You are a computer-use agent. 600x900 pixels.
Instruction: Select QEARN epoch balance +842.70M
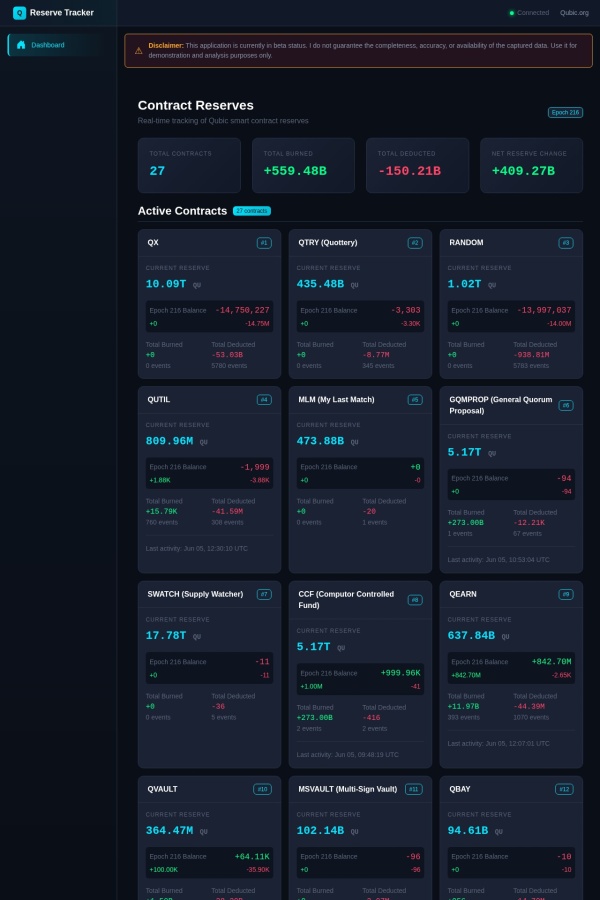(552, 662)
